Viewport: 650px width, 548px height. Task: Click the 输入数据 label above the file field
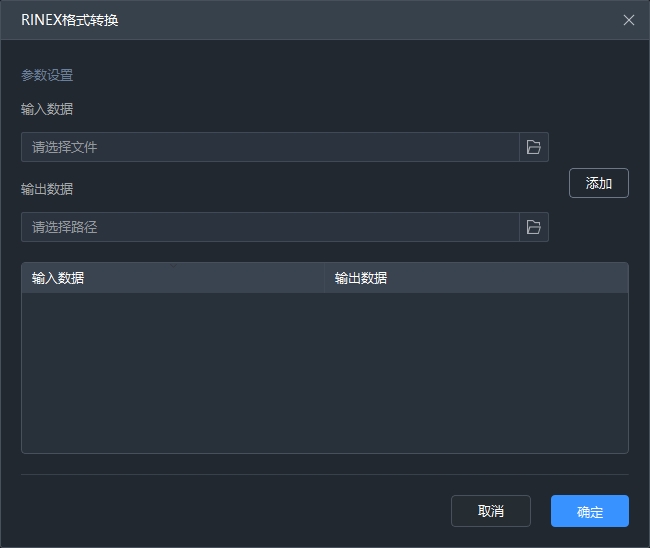coord(47,109)
